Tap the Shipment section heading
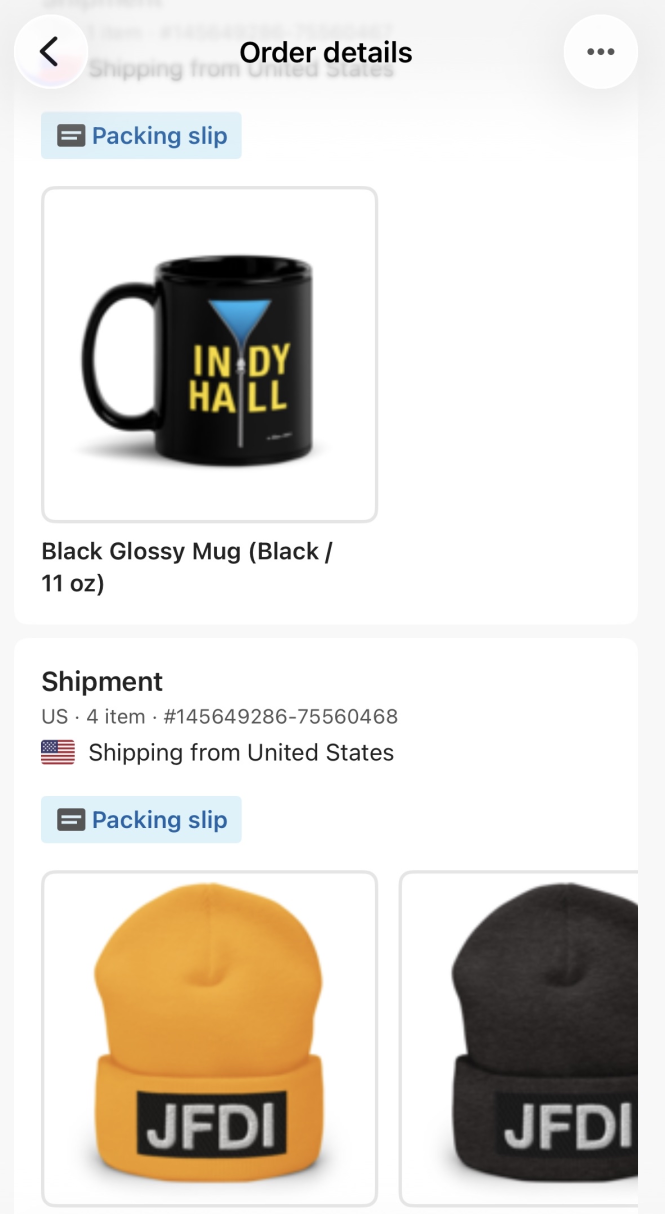The height and width of the screenshot is (1214, 665). [x=101, y=681]
